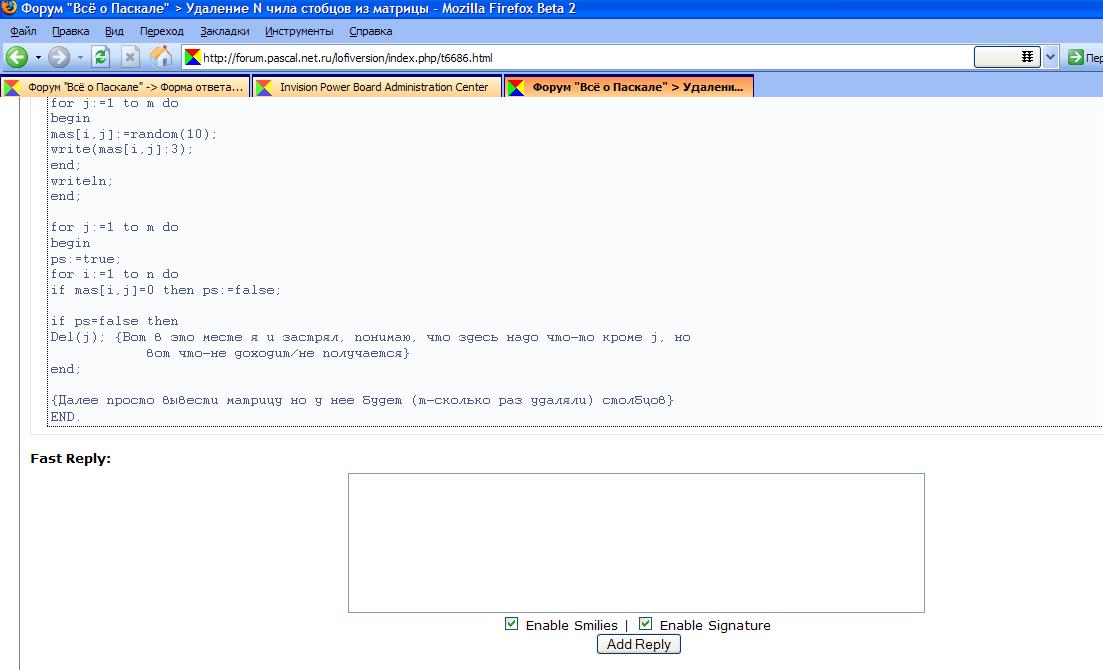Viewport: 1103px width, 670px height.
Task: Click the Stop loading button
Action: click(130, 57)
